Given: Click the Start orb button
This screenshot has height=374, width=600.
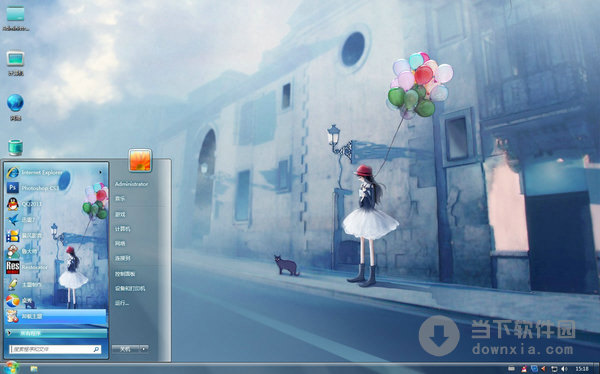Looking at the screenshot, I should point(12,367).
